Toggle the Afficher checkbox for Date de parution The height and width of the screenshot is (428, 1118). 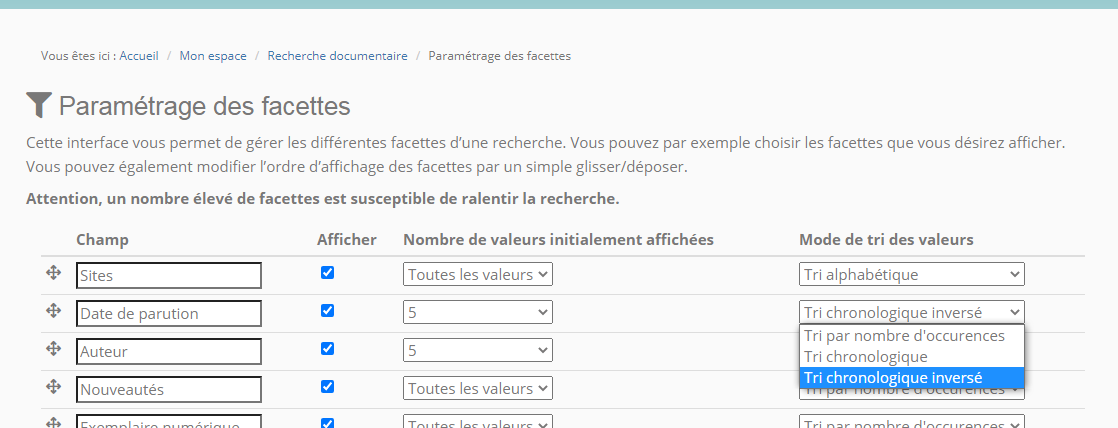[327, 311]
